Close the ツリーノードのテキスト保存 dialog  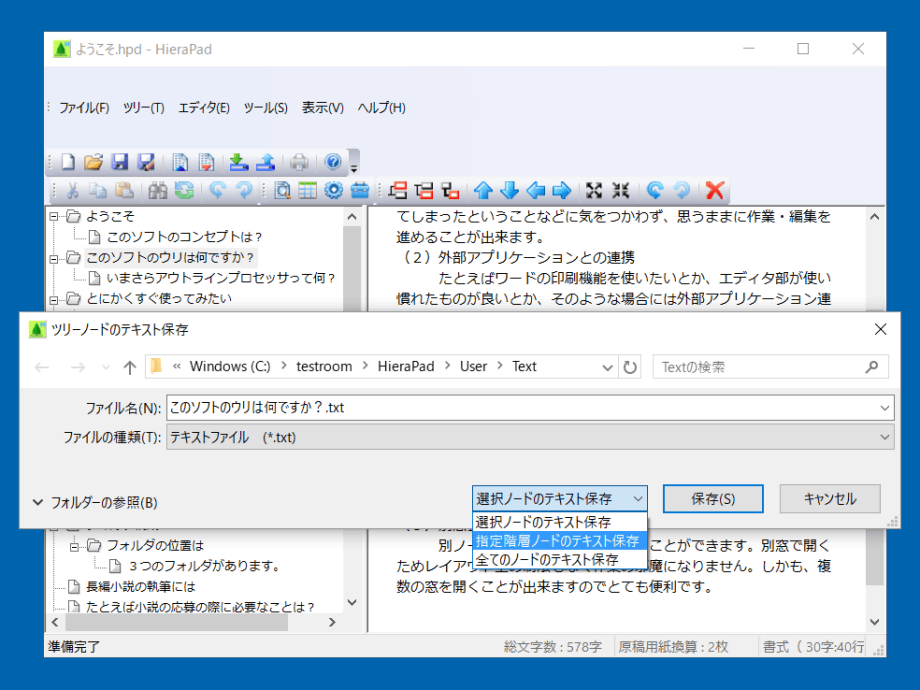[880, 330]
